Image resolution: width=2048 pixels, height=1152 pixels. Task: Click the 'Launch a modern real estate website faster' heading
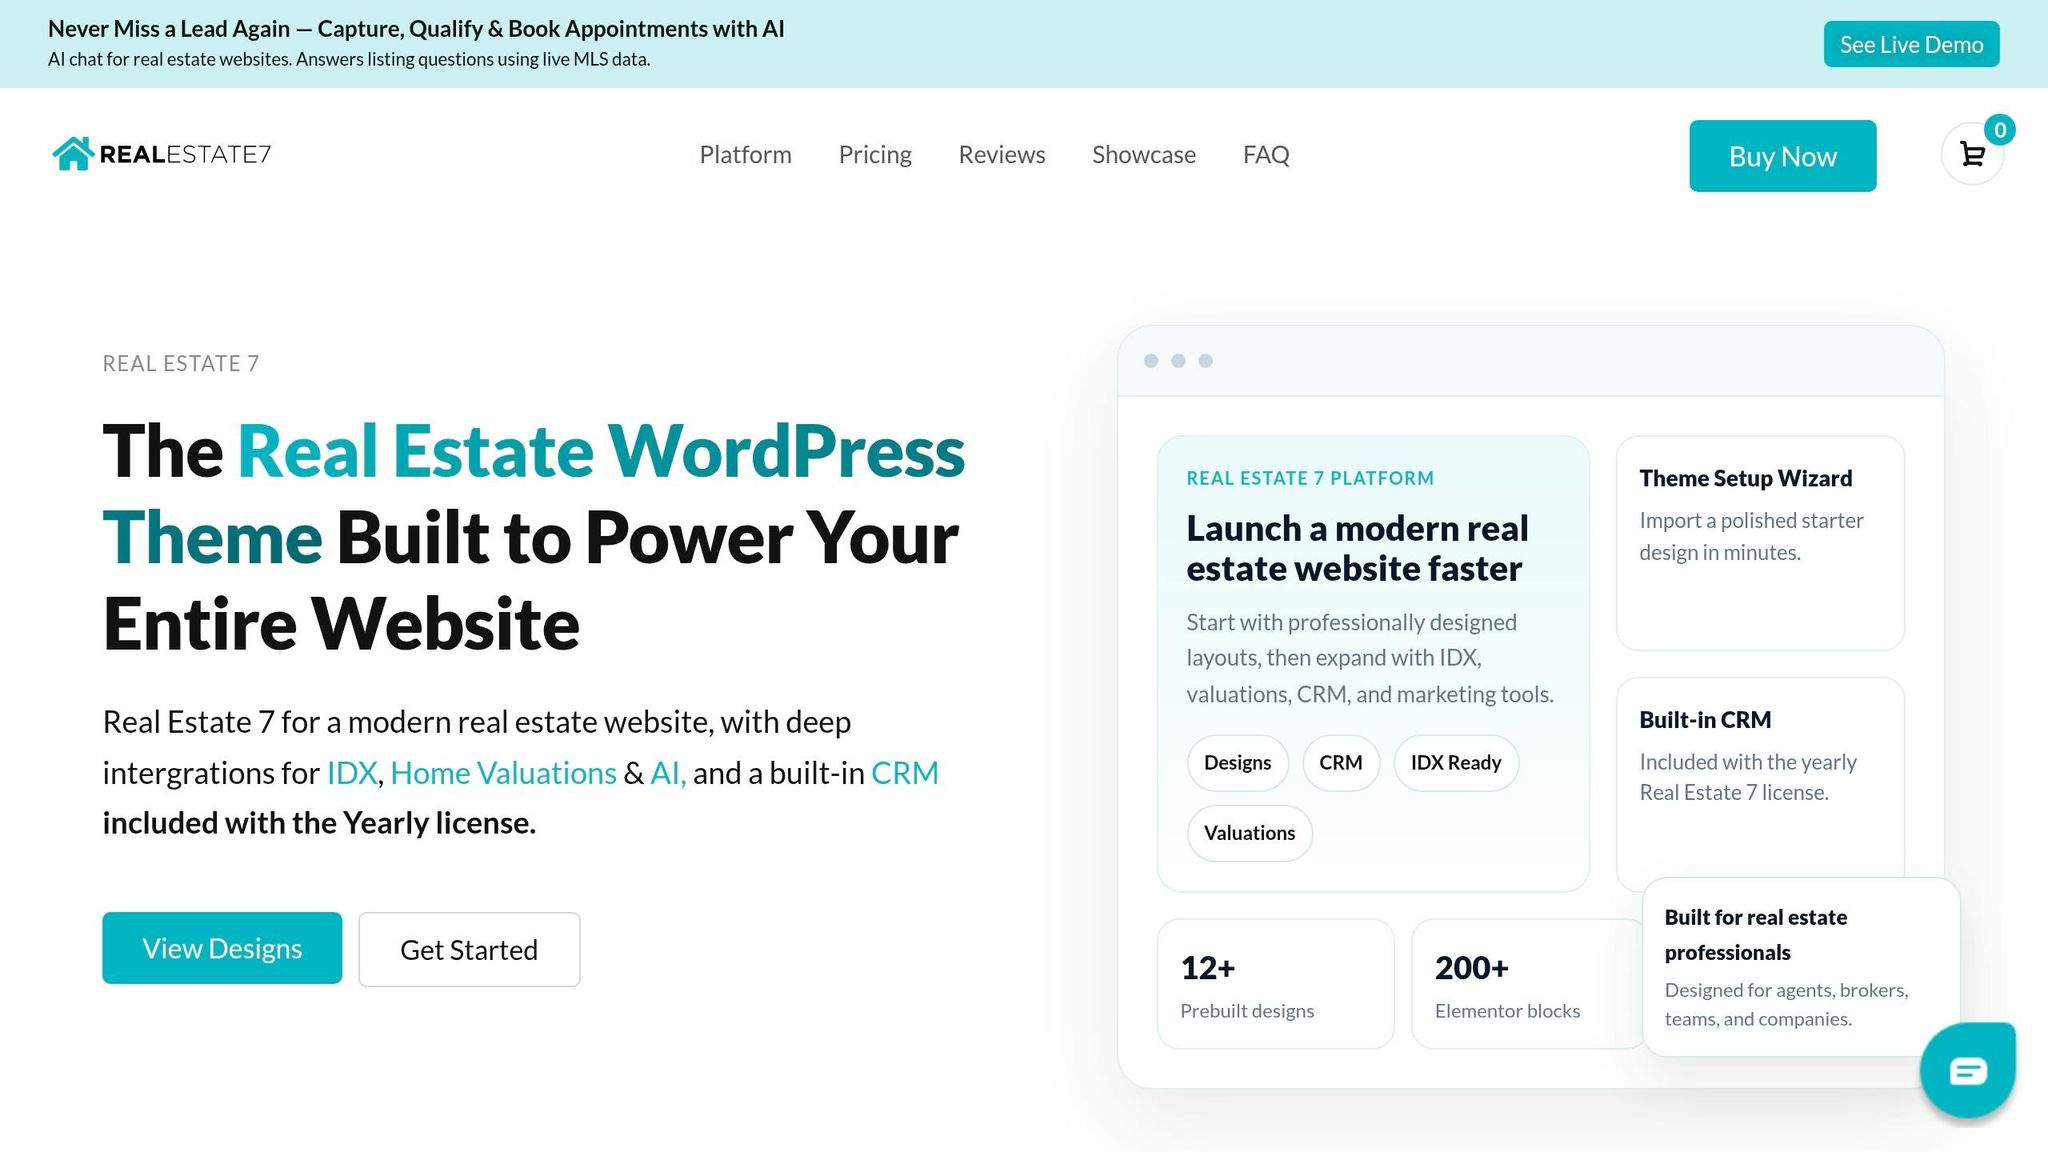(x=1357, y=548)
